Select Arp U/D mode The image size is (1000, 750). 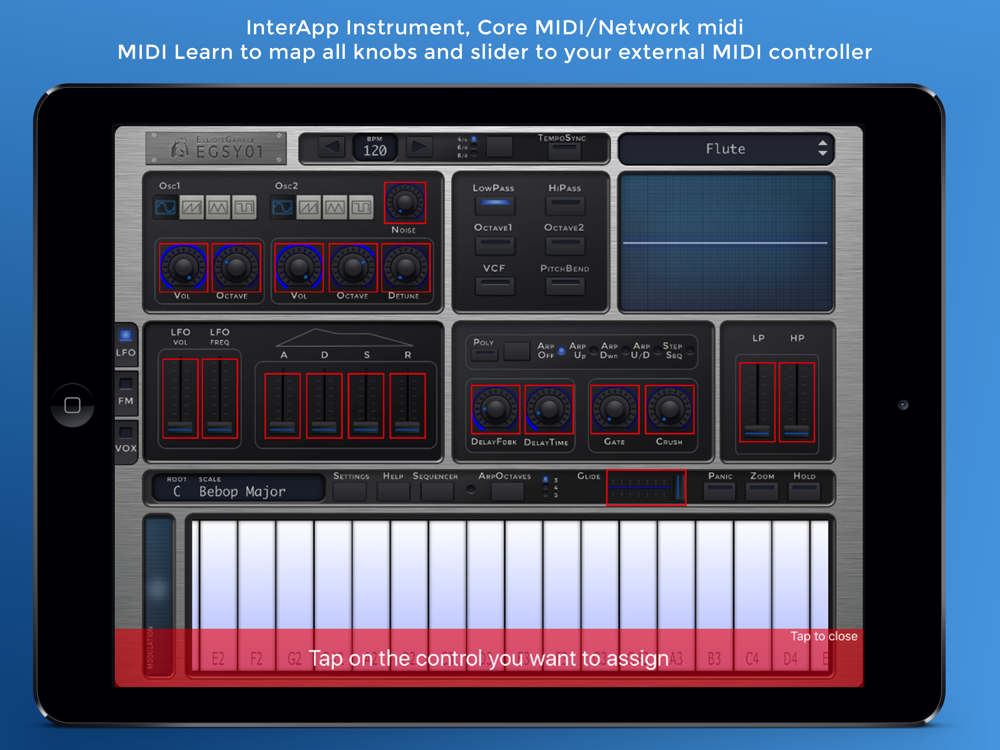658,351
